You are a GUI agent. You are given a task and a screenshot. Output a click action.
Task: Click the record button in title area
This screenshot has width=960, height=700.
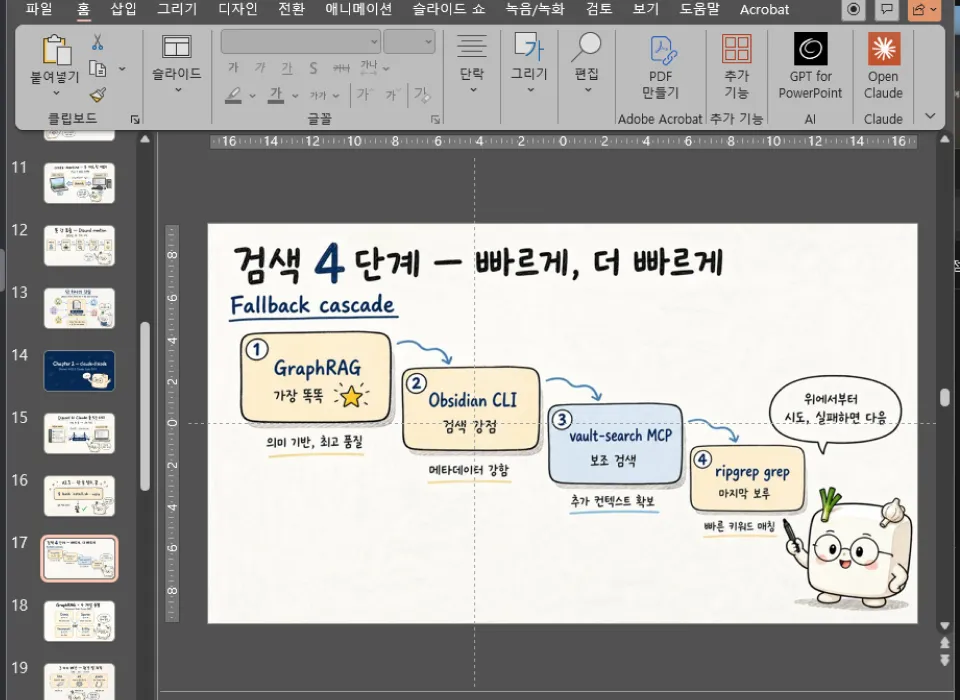853,10
